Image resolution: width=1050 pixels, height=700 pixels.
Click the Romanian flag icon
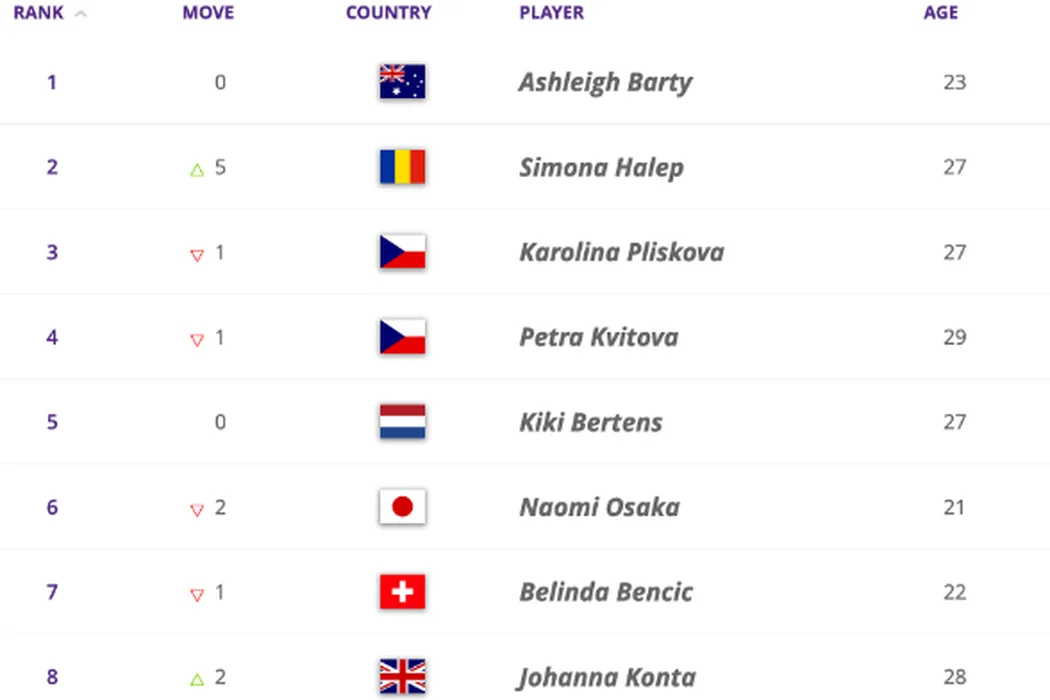[x=402, y=167]
